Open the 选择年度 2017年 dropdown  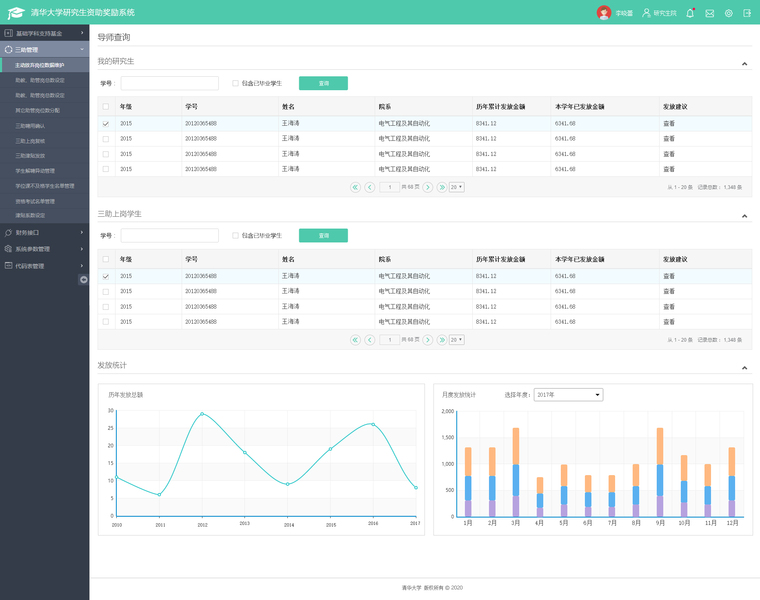tap(569, 395)
